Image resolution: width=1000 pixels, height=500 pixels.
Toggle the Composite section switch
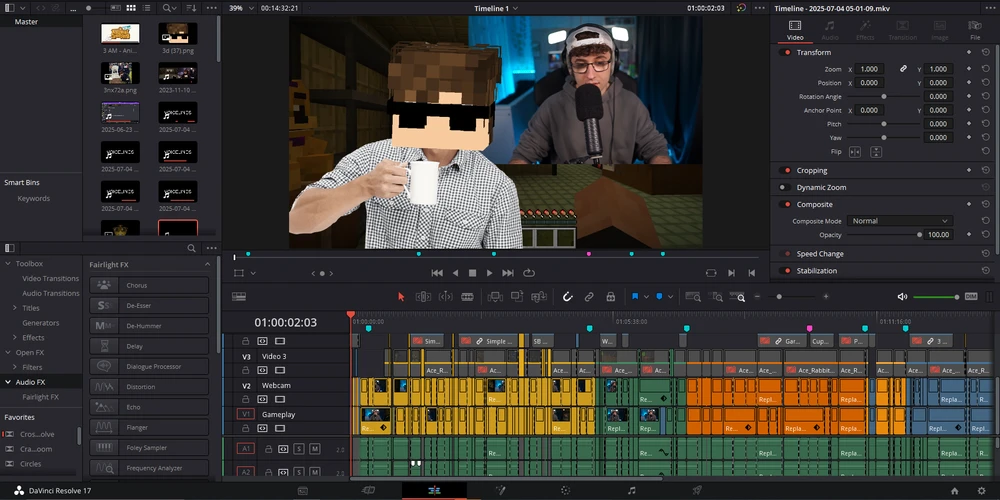784,204
